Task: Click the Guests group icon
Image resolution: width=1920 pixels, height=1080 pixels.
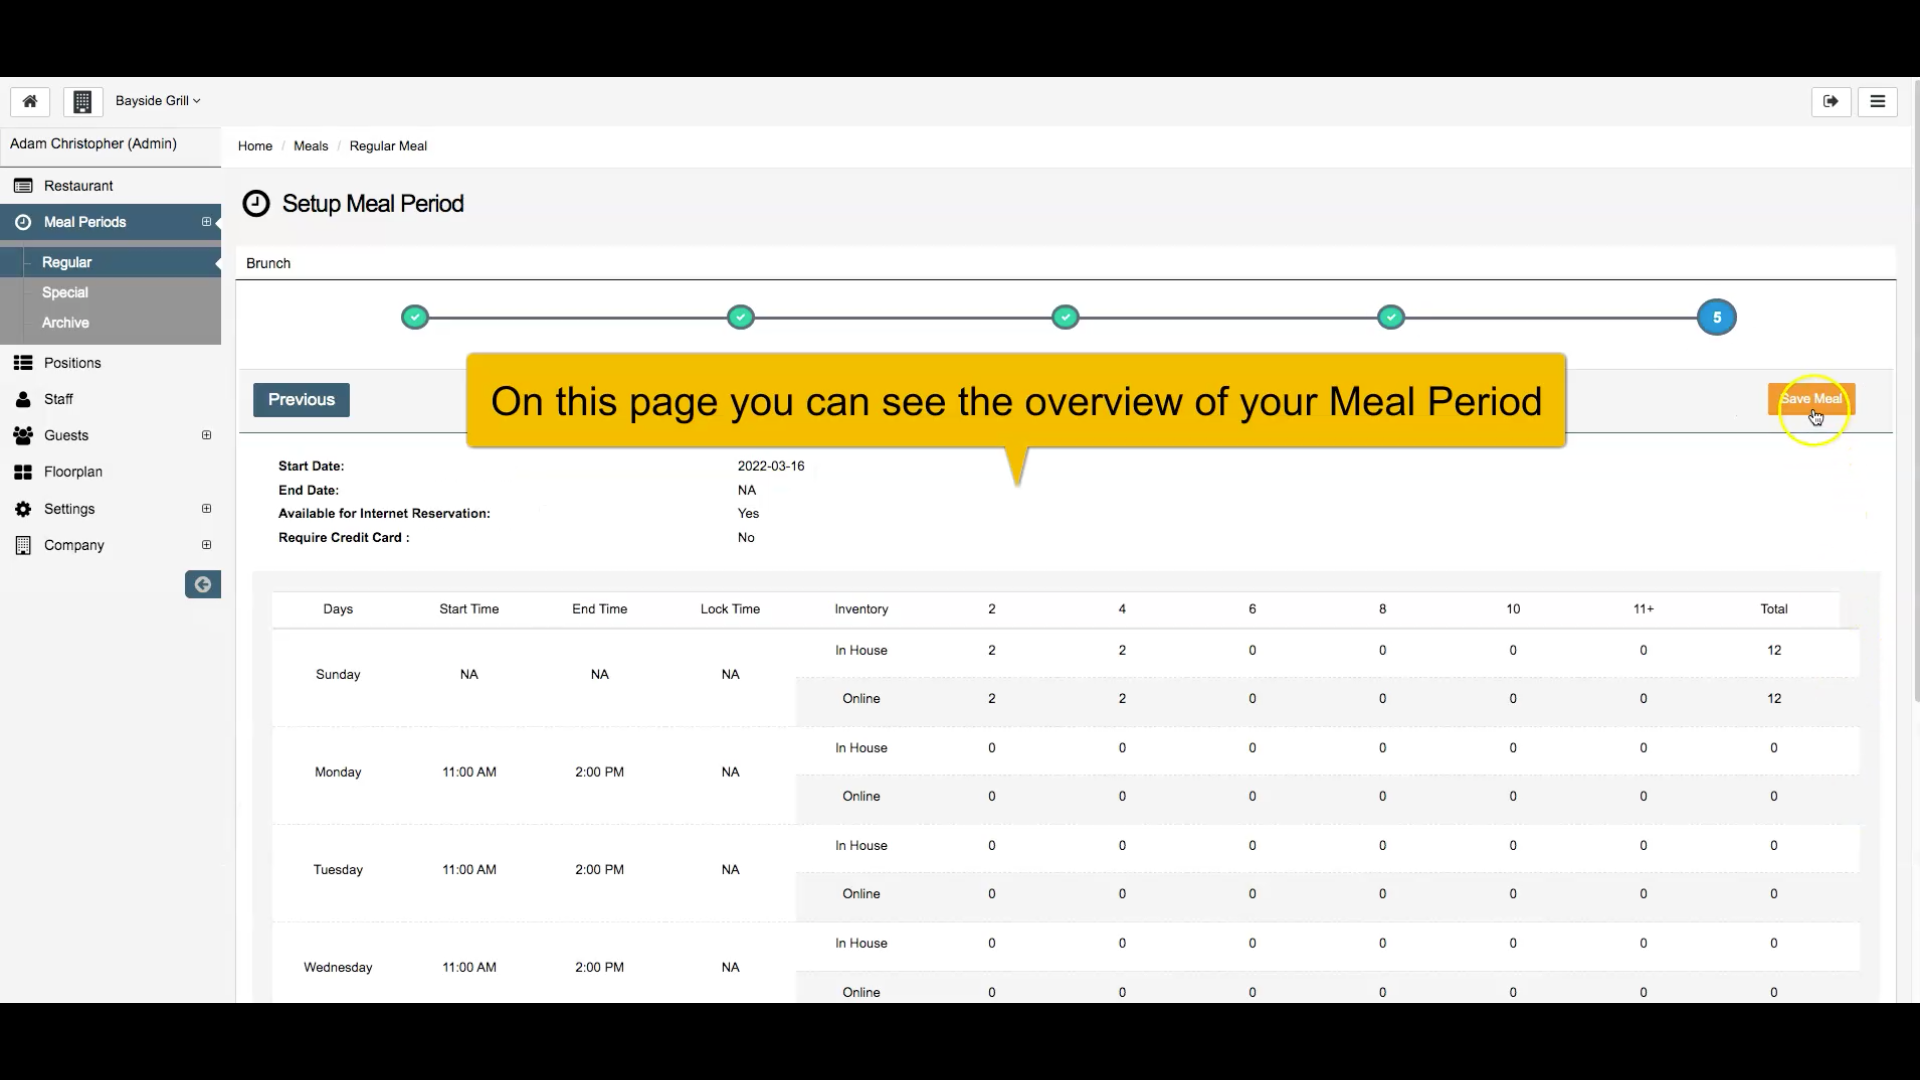Action: [23, 436]
